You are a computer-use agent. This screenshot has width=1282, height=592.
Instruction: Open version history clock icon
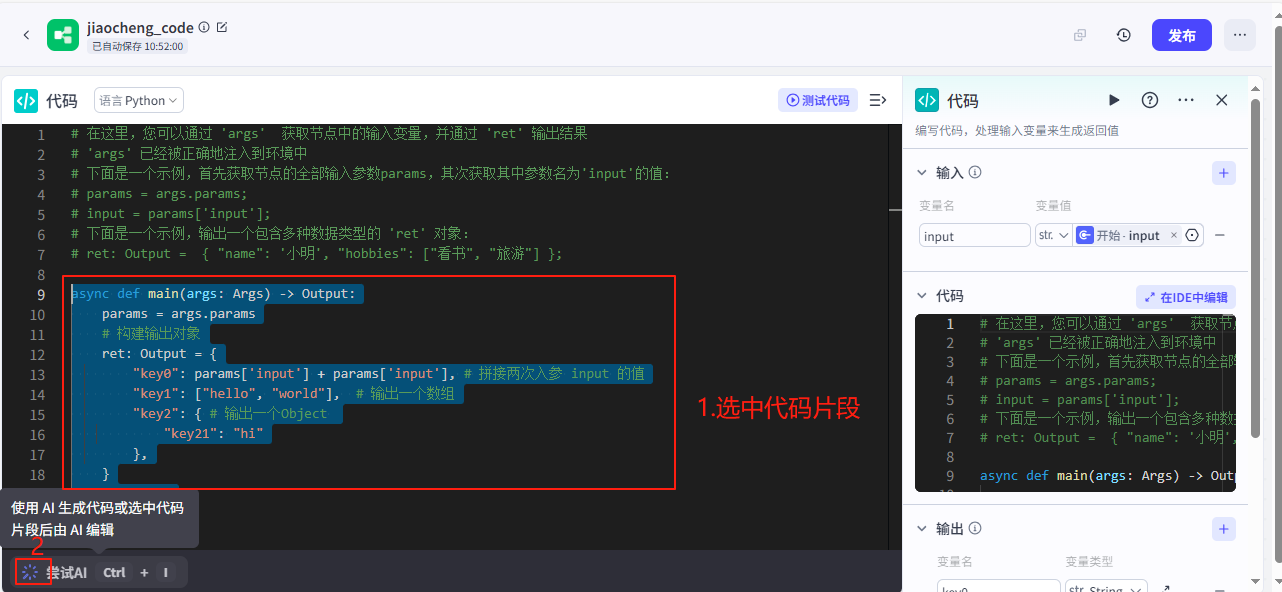1124,35
